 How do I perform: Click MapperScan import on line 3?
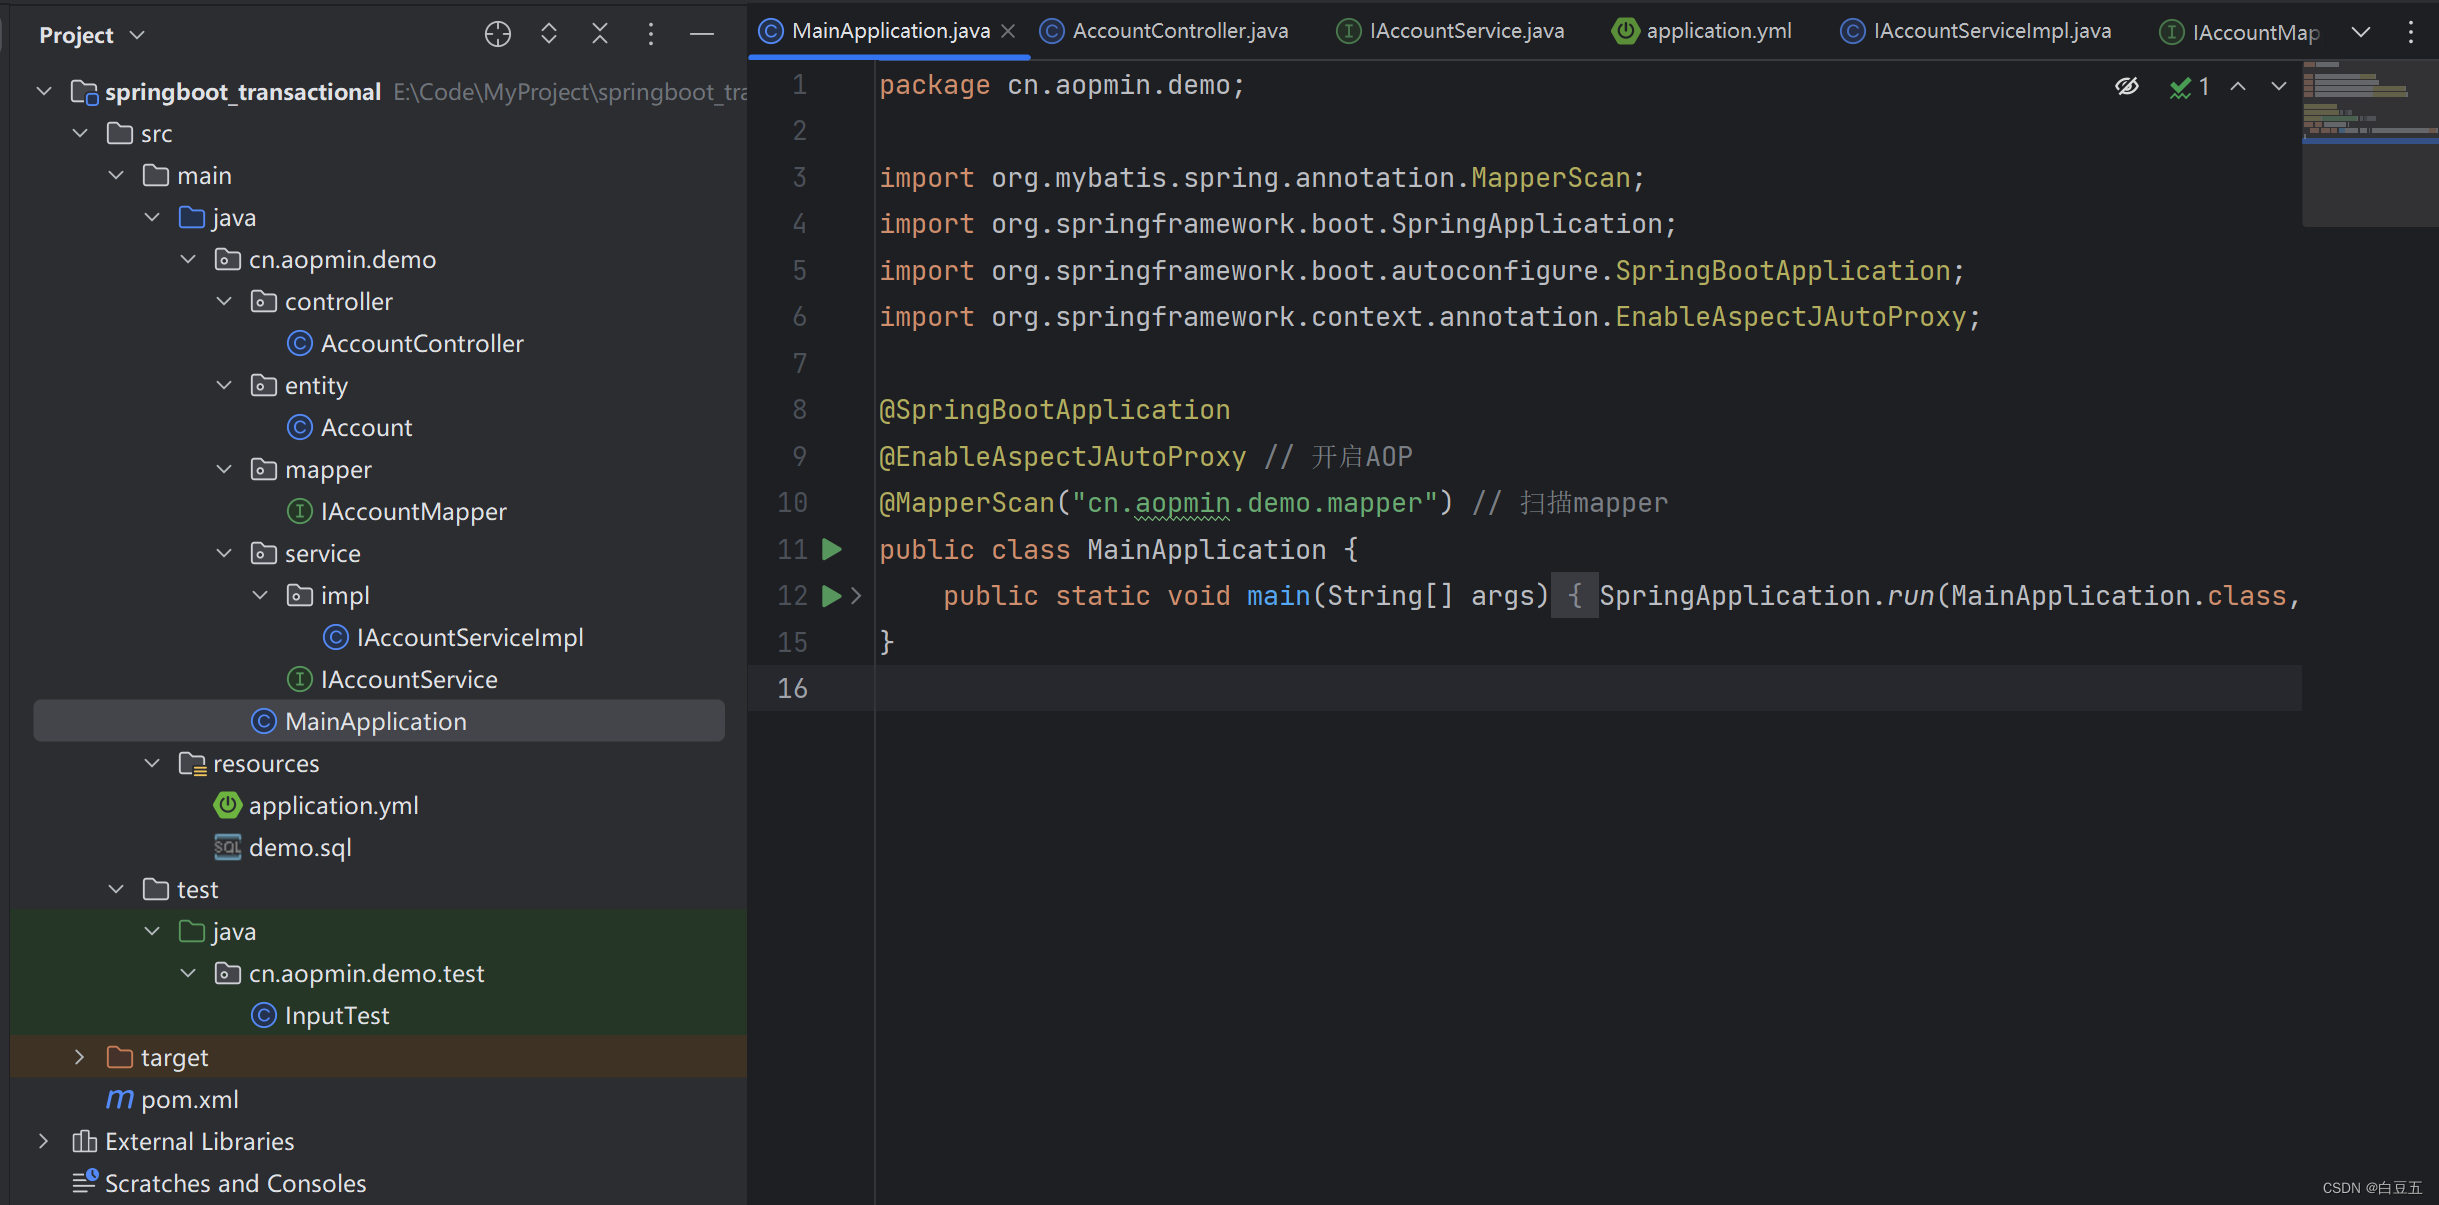click(1551, 178)
